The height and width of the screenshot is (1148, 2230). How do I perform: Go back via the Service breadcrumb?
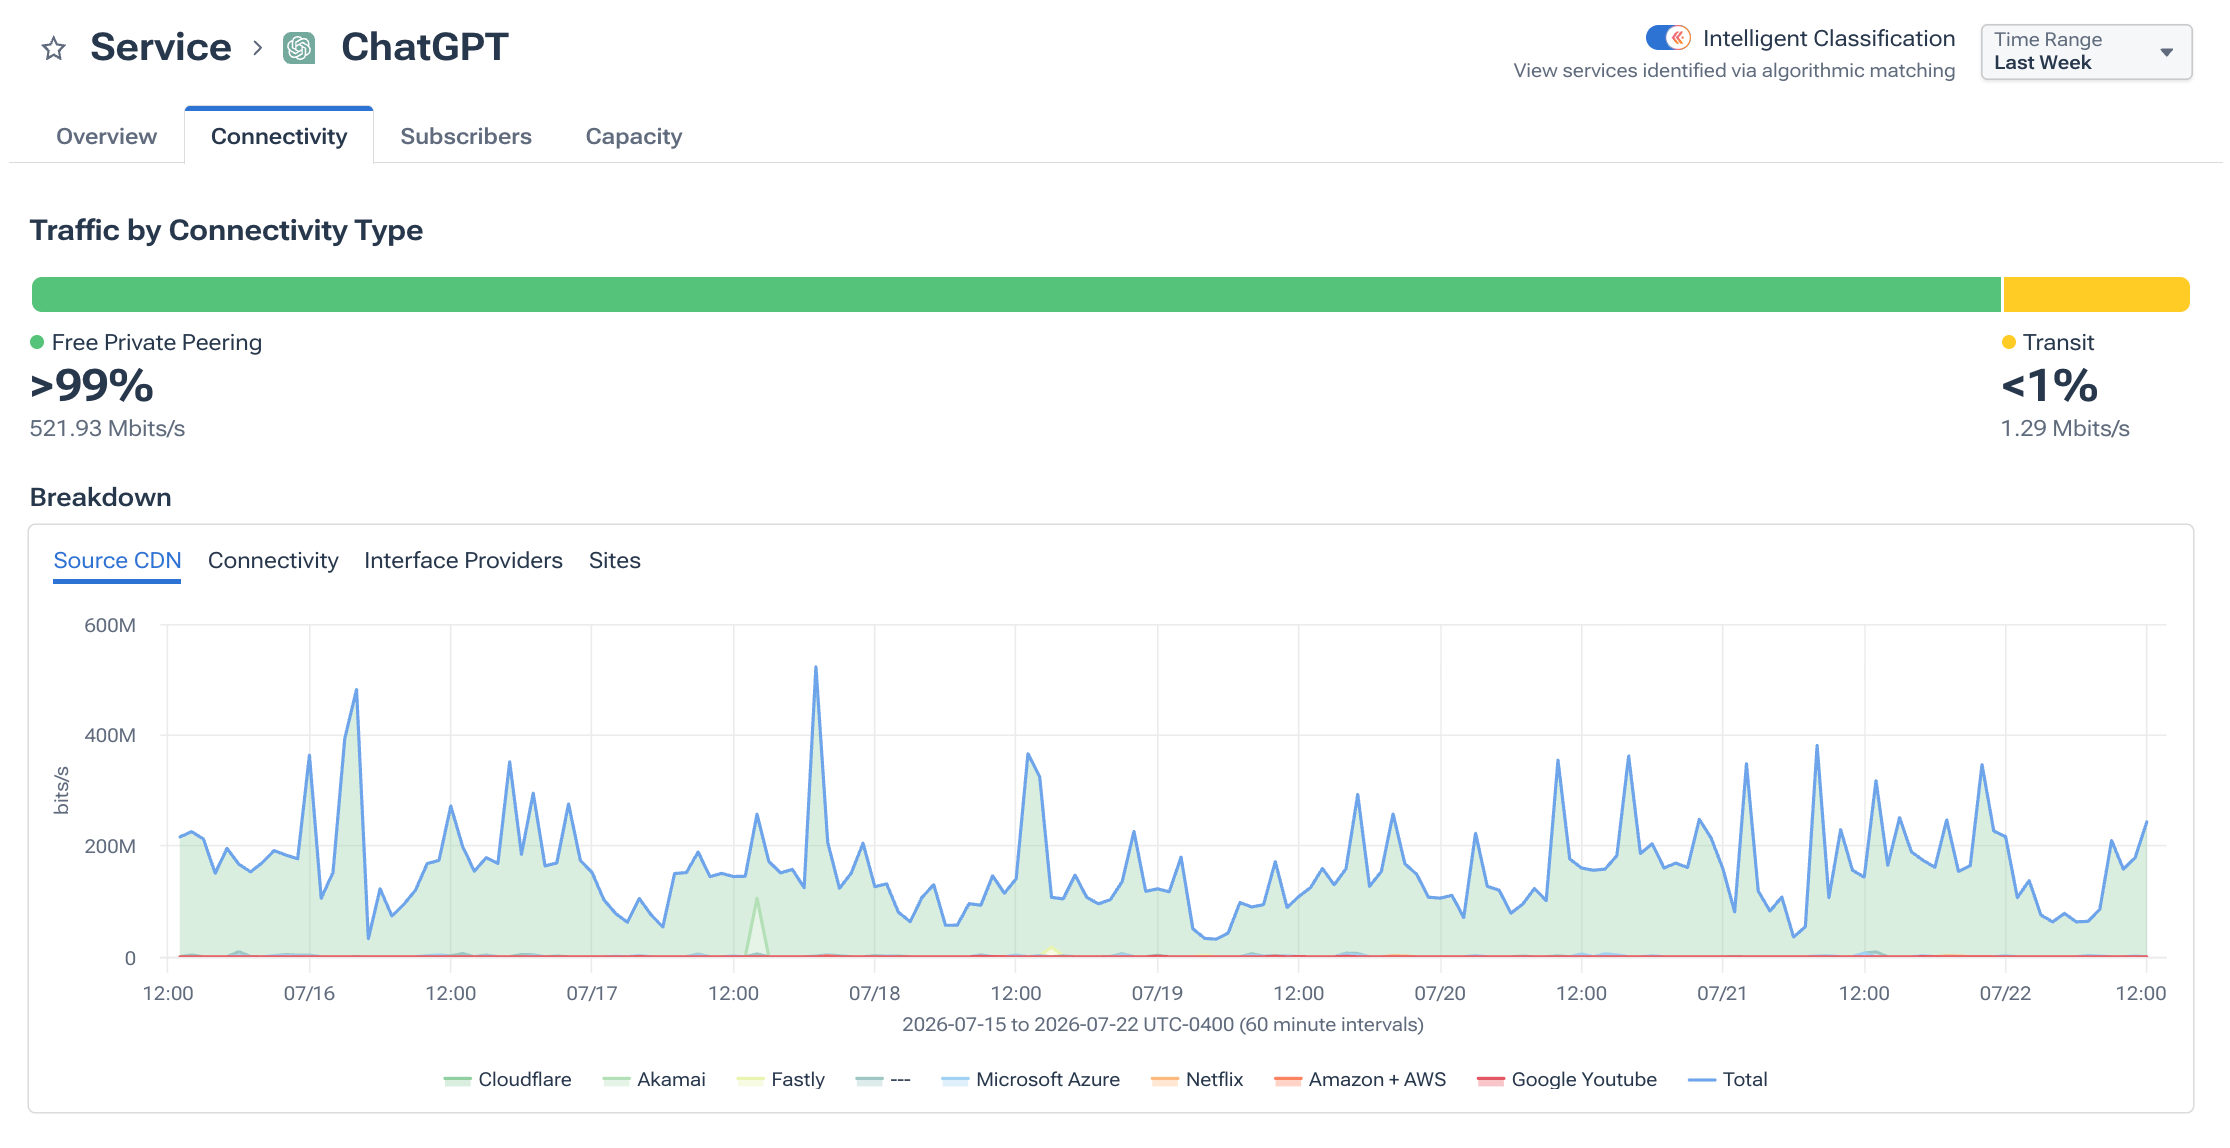click(161, 47)
